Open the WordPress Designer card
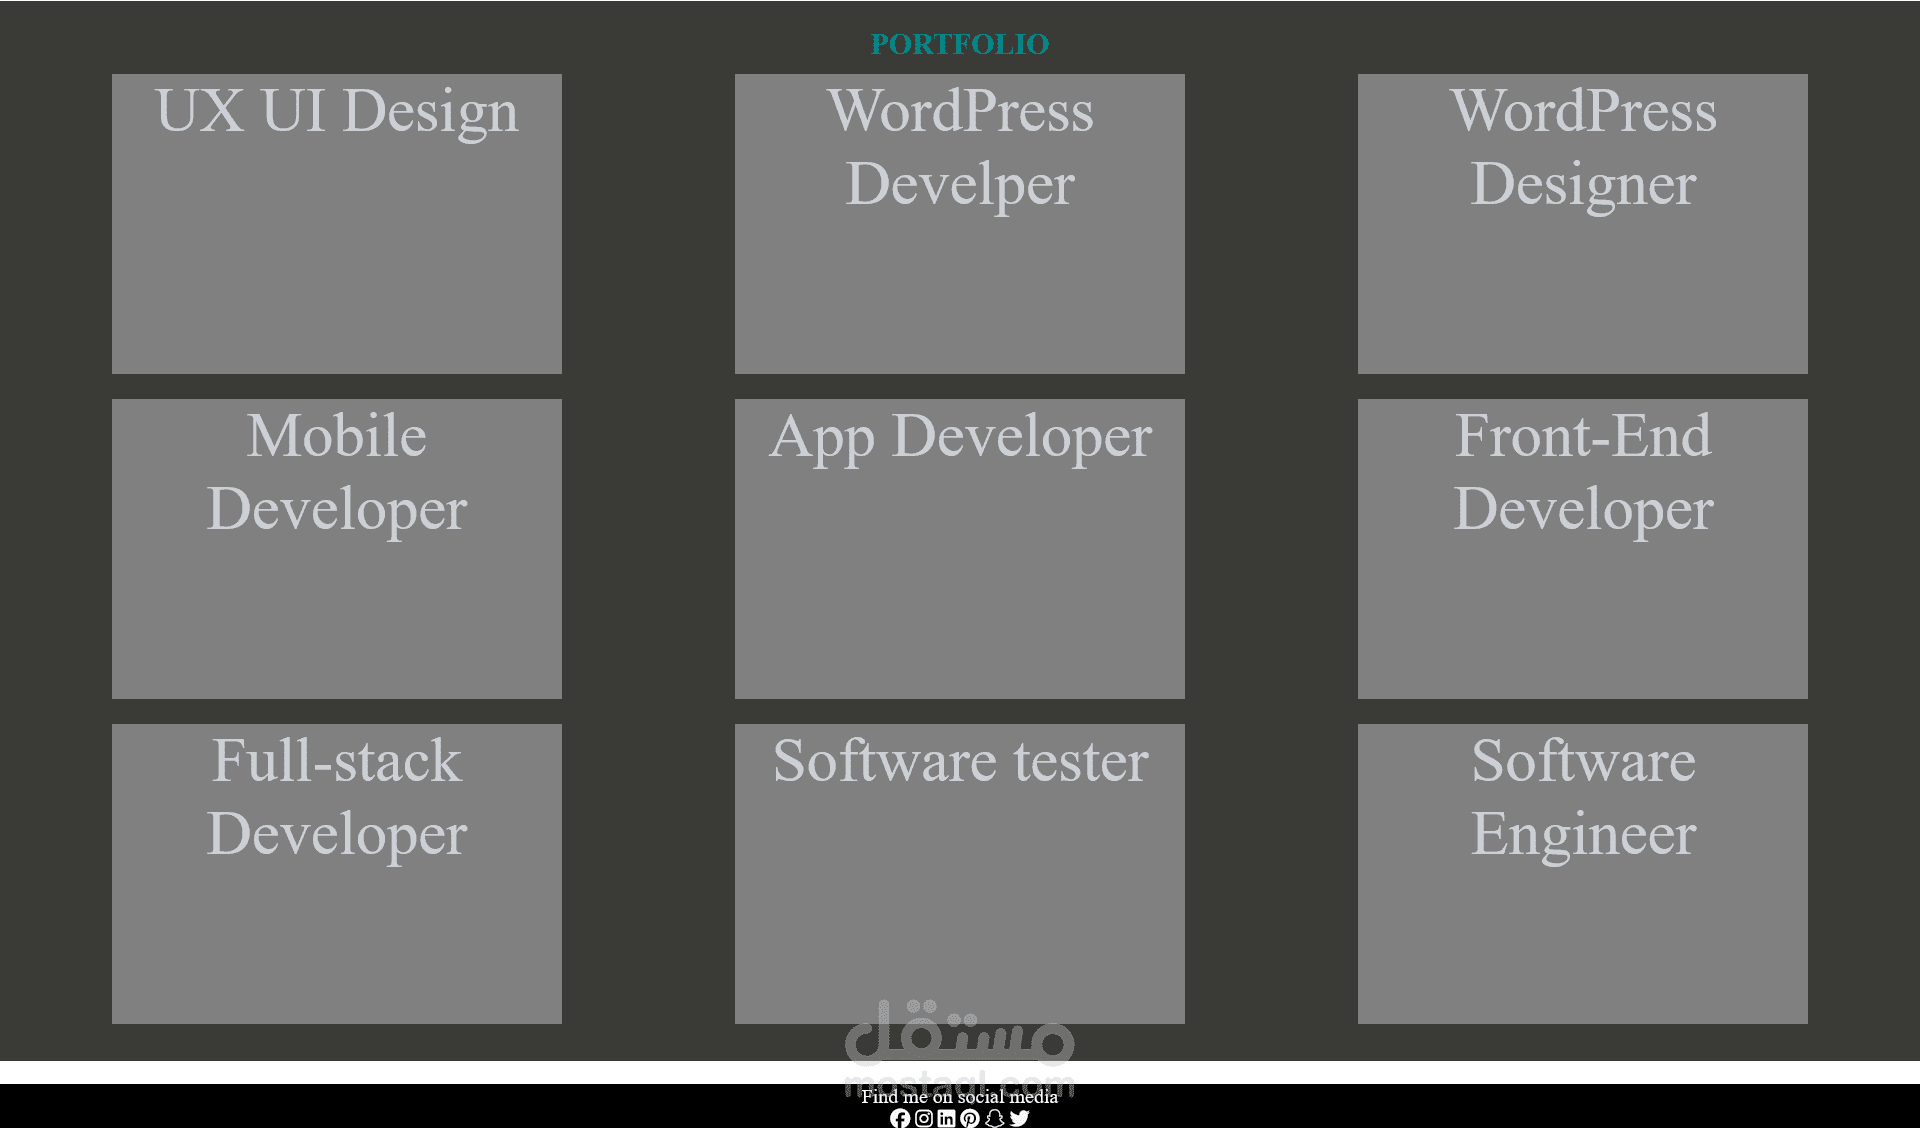 (x=1582, y=290)
